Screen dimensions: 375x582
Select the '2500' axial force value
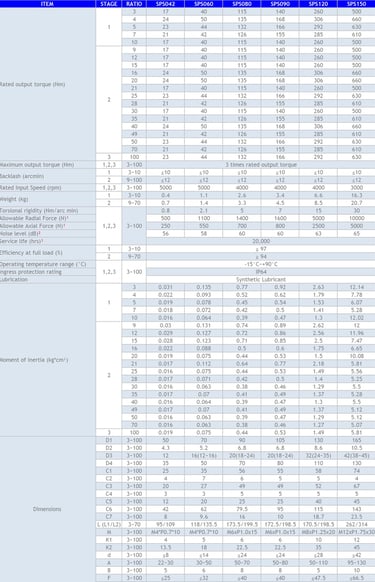point(319,226)
